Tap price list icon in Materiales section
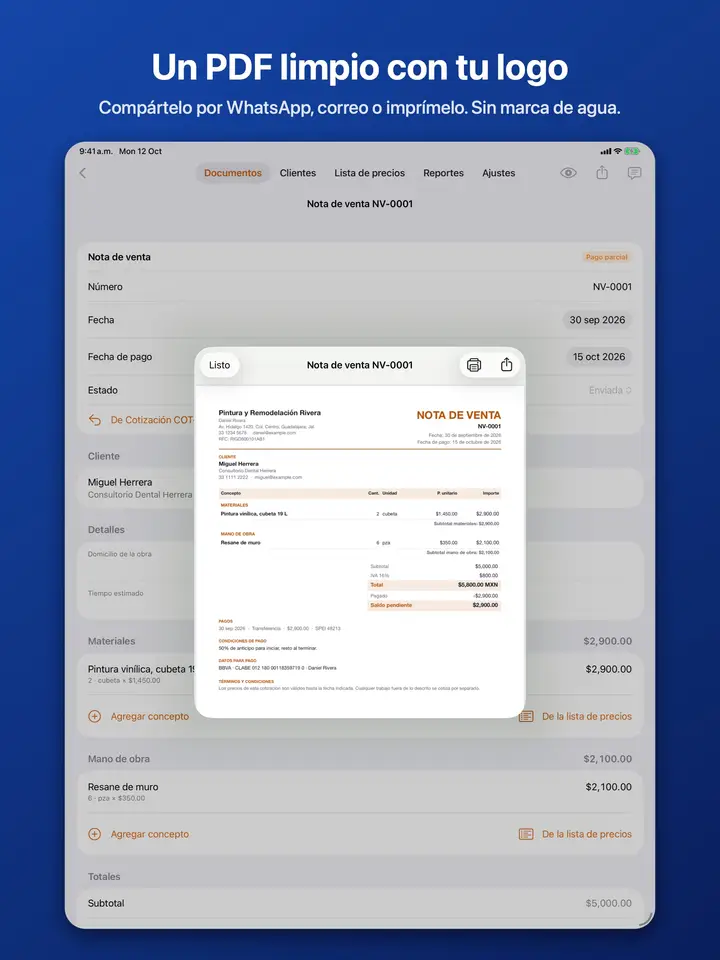The image size is (720, 960). 526,716
